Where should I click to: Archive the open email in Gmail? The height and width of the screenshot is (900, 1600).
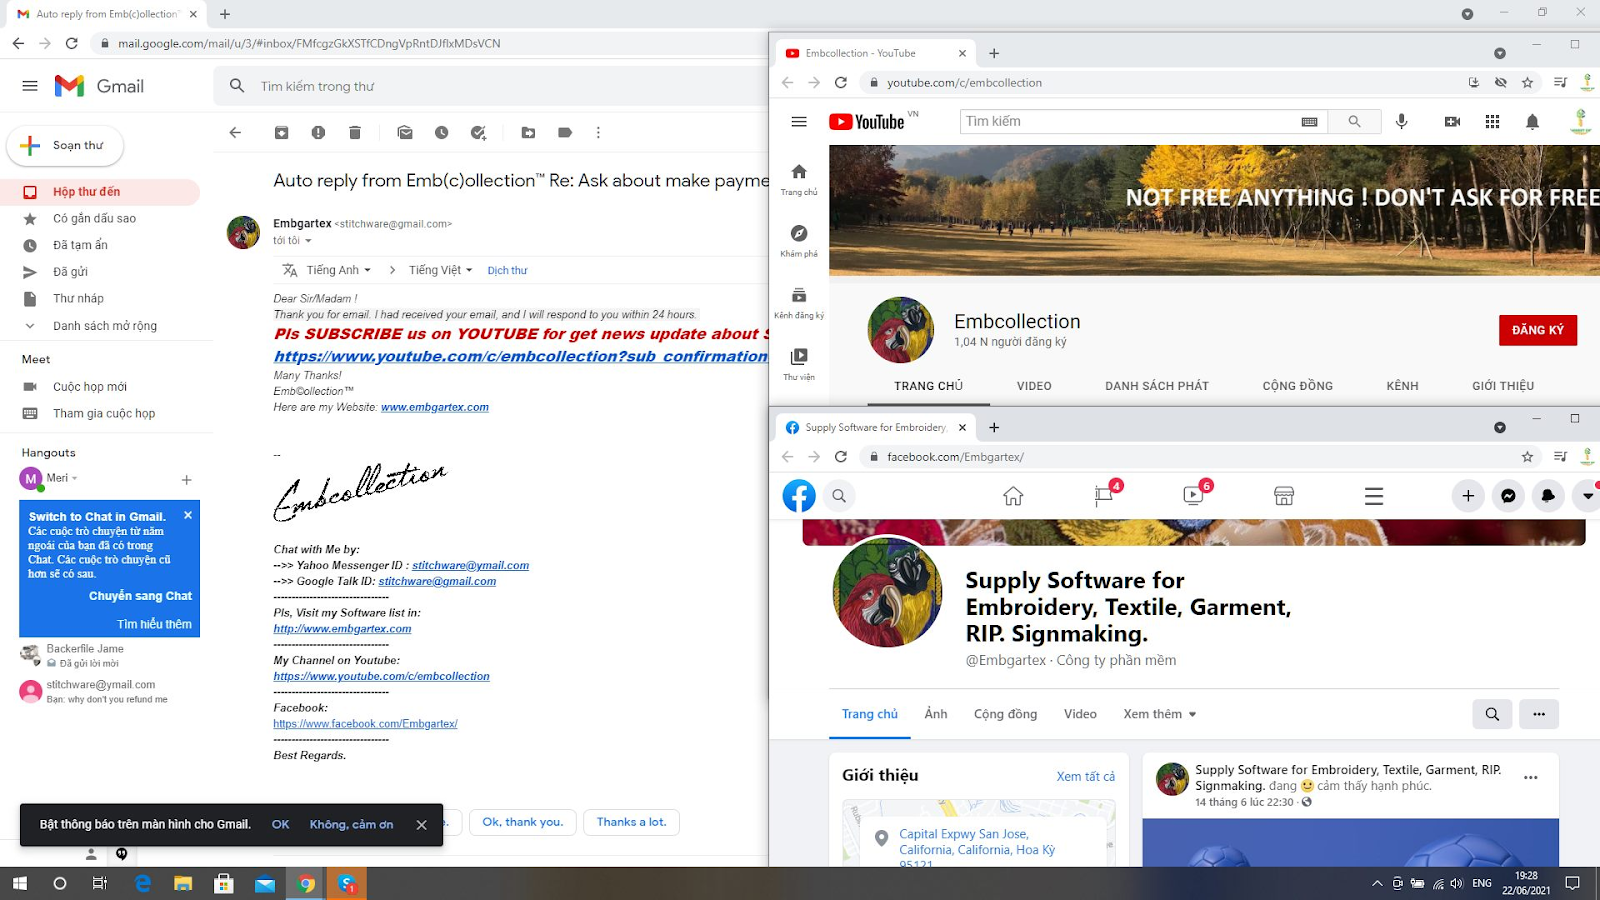click(282, 132)
